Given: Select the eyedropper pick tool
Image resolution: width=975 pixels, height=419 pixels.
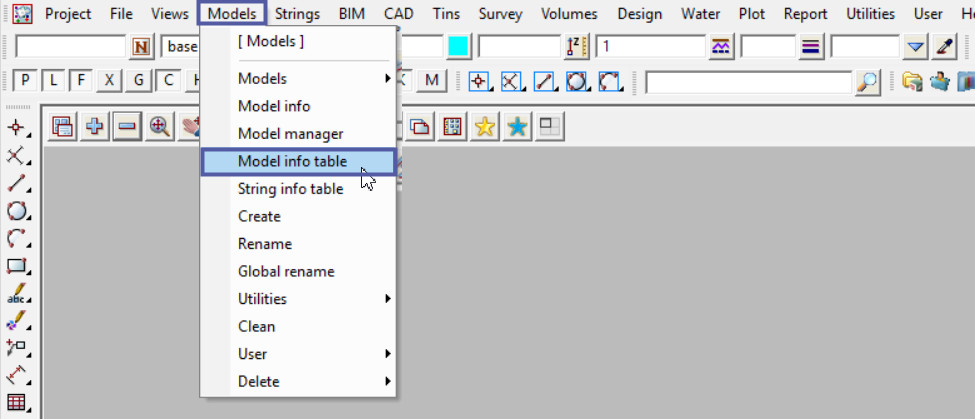Looking at the screenshot, I should [944, 47].
